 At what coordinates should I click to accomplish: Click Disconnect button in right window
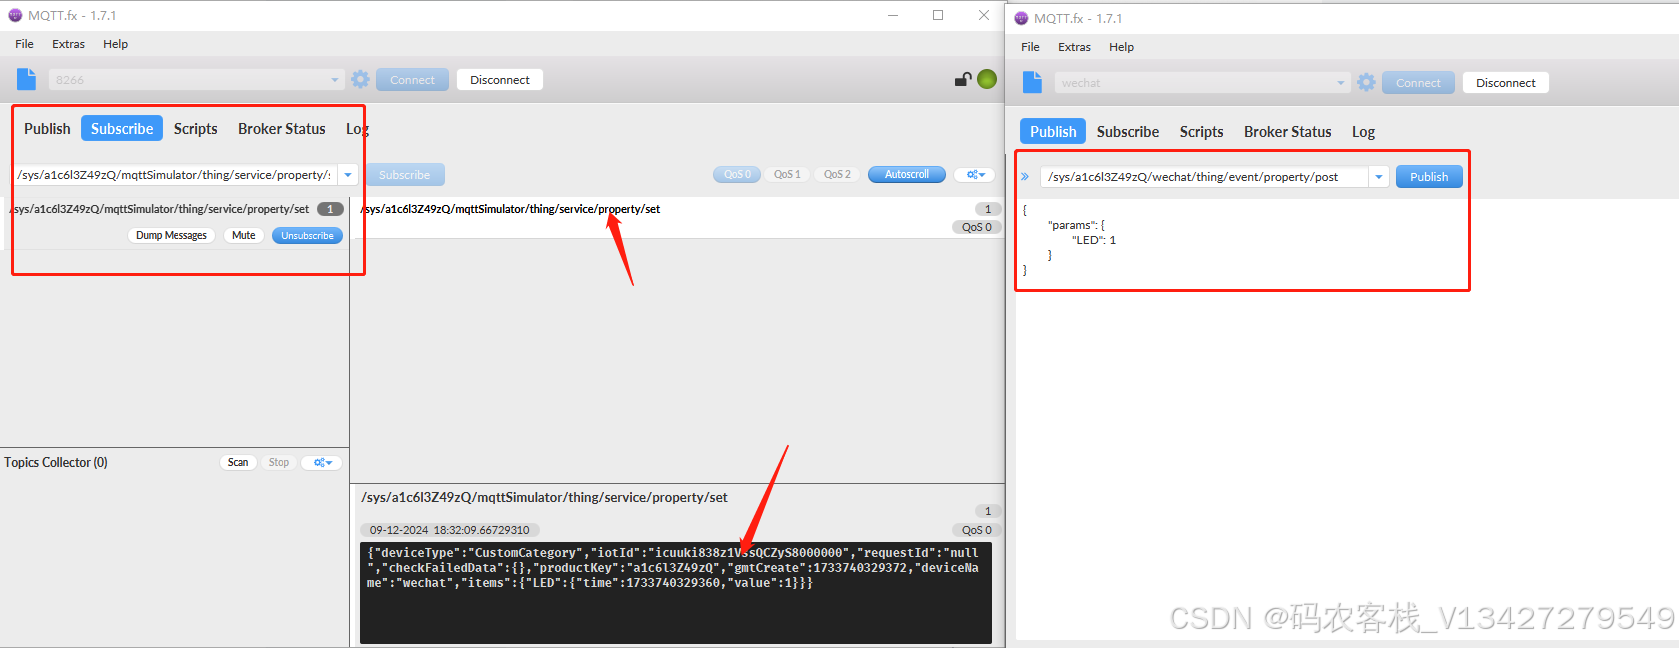click(1506, 83)
